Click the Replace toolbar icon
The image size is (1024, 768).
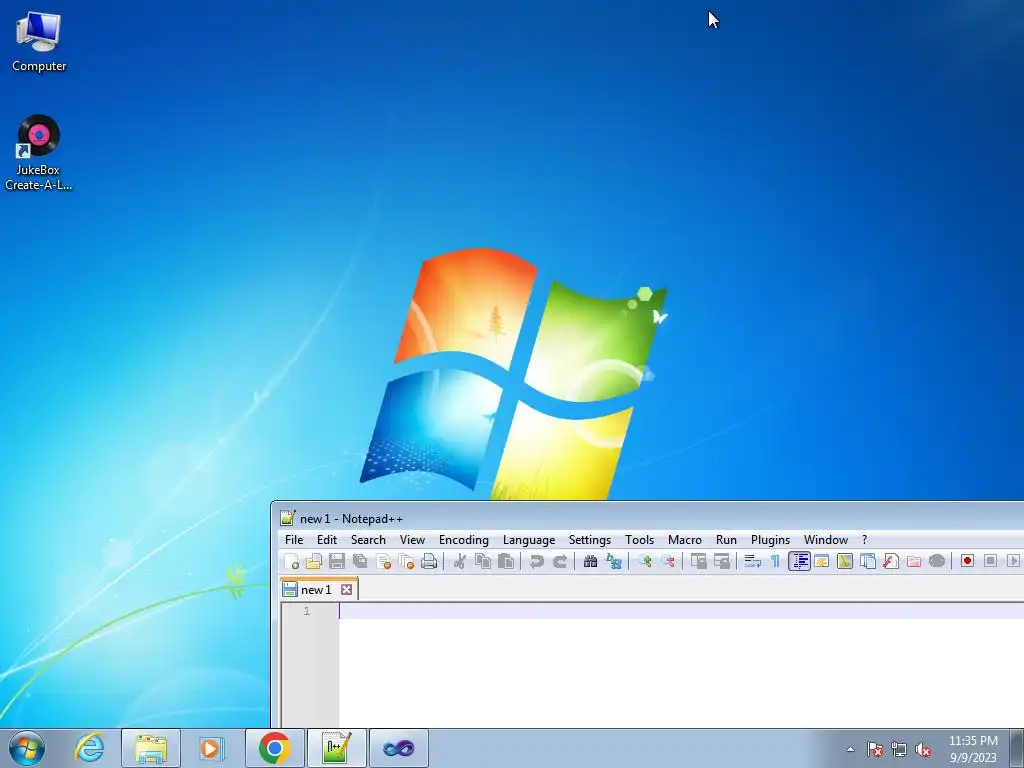(x=614, y=562)
